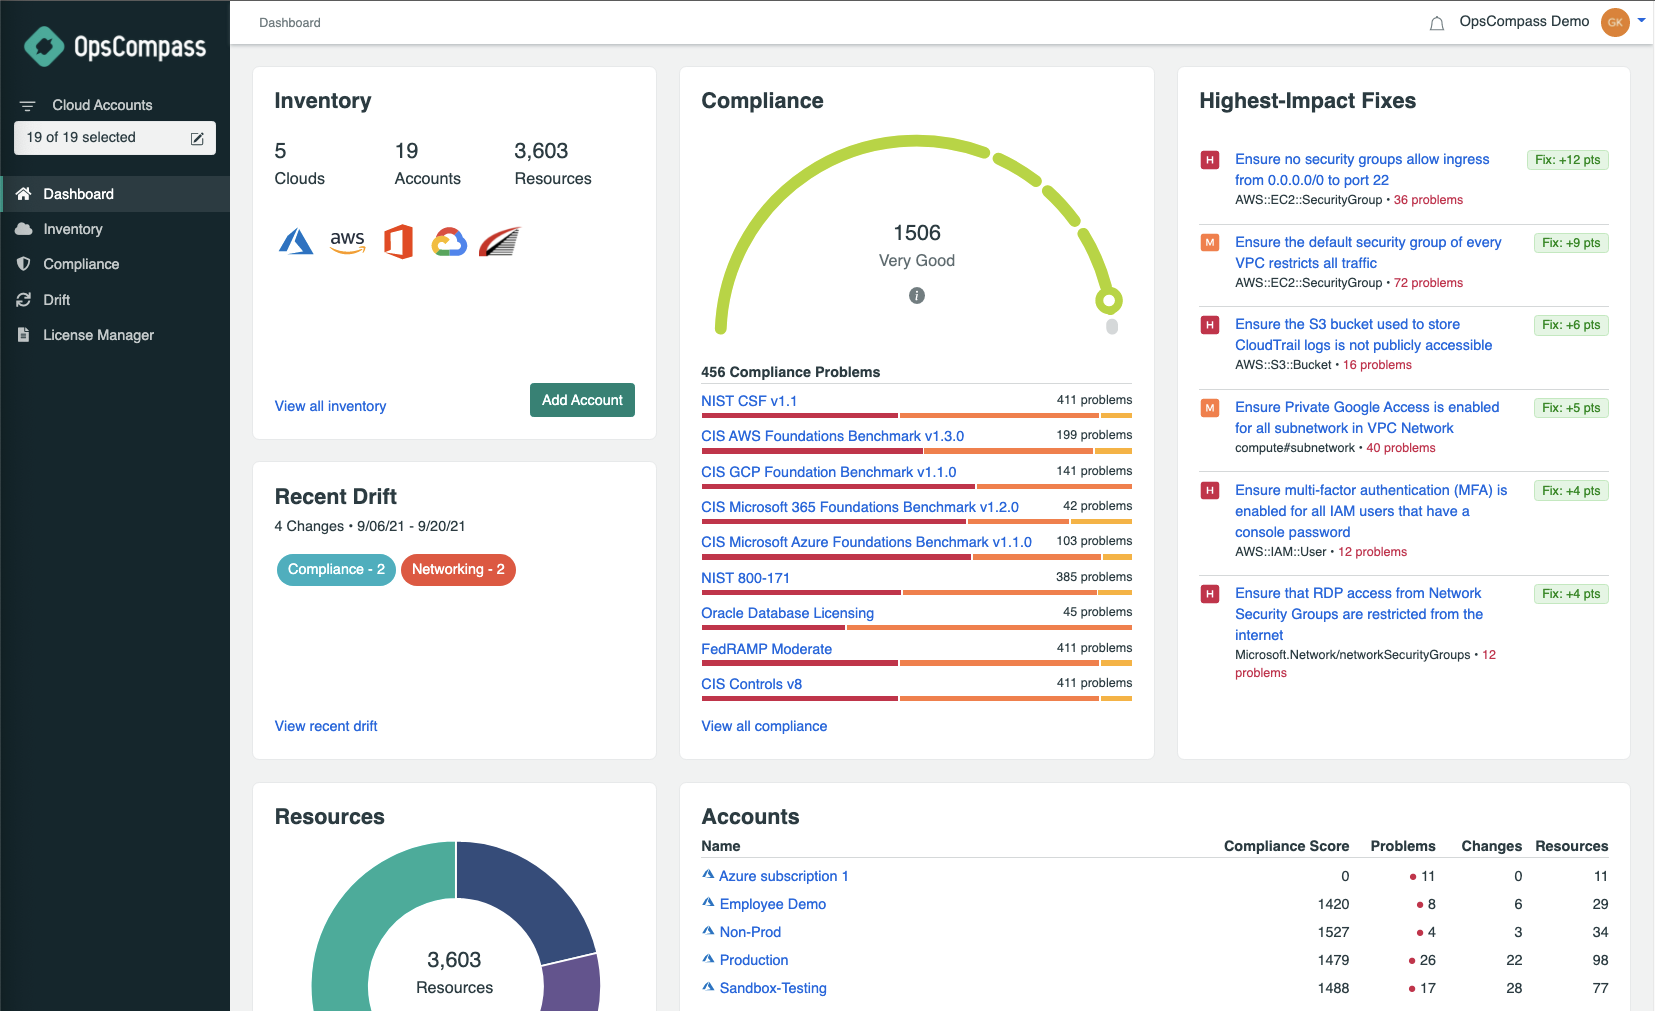Click the Dashboard breadcrumb
The width and height of the screenshot is (1655, 1011).
point(290,23)
